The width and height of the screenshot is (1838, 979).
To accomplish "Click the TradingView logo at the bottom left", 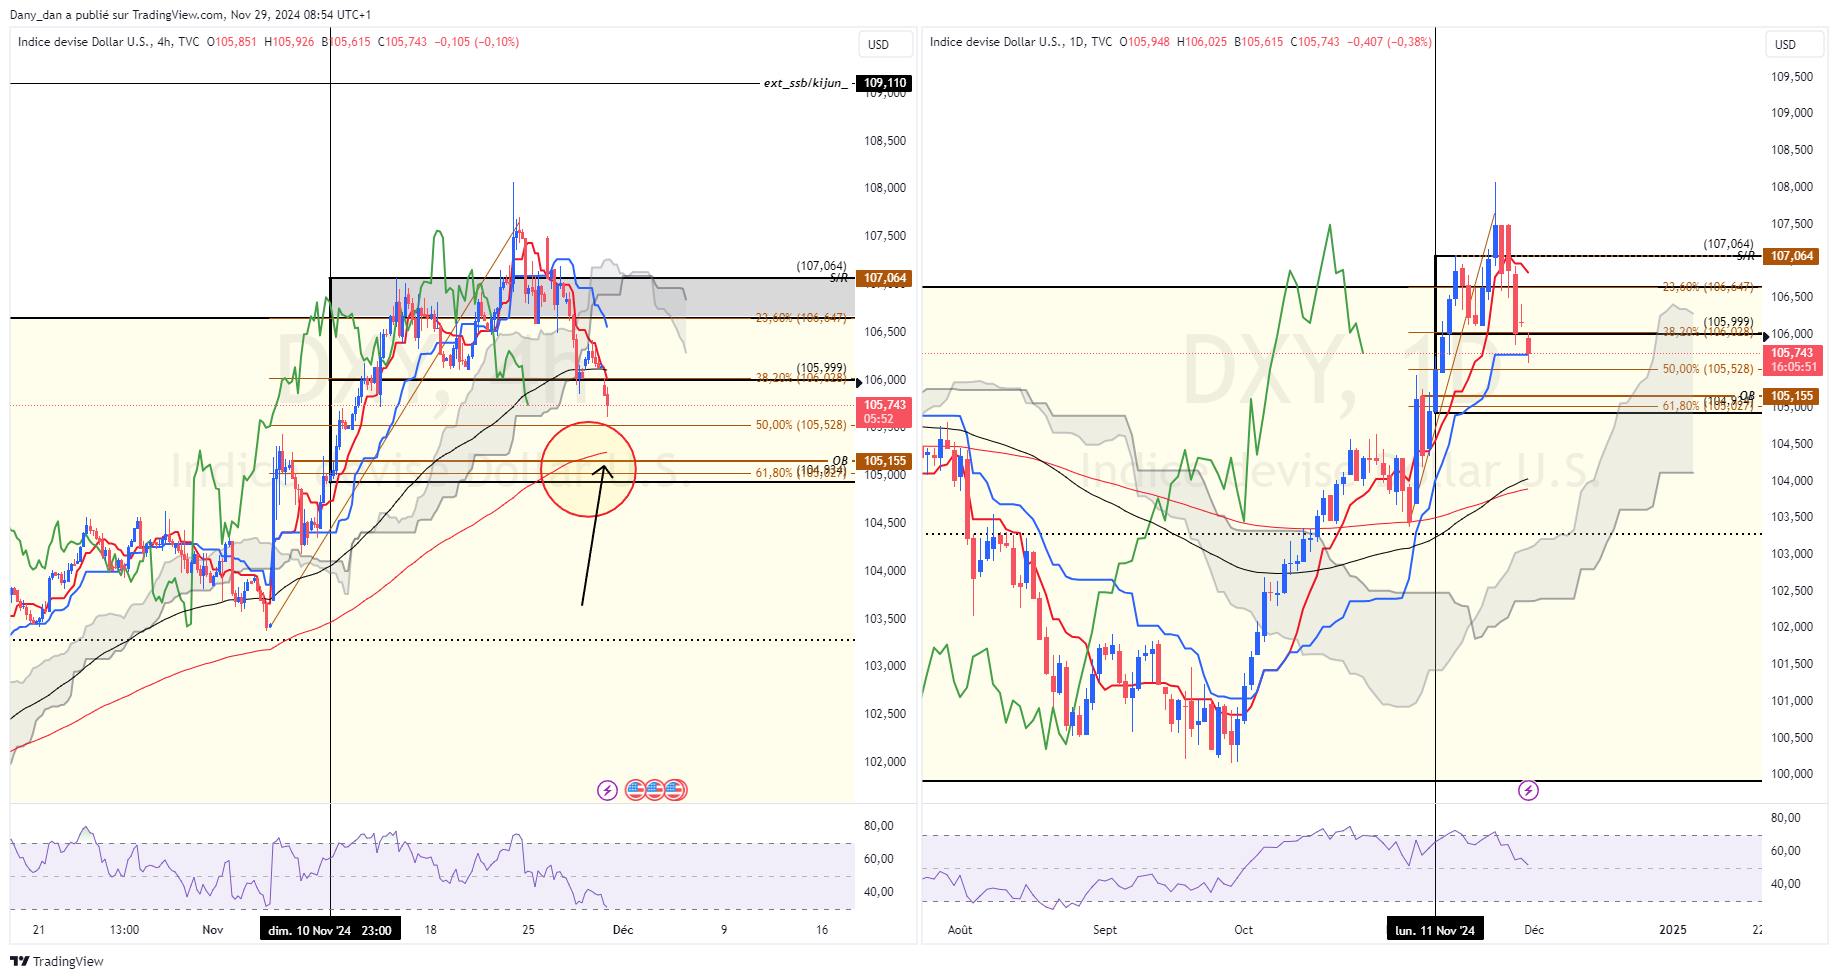I will click(57, 961).
